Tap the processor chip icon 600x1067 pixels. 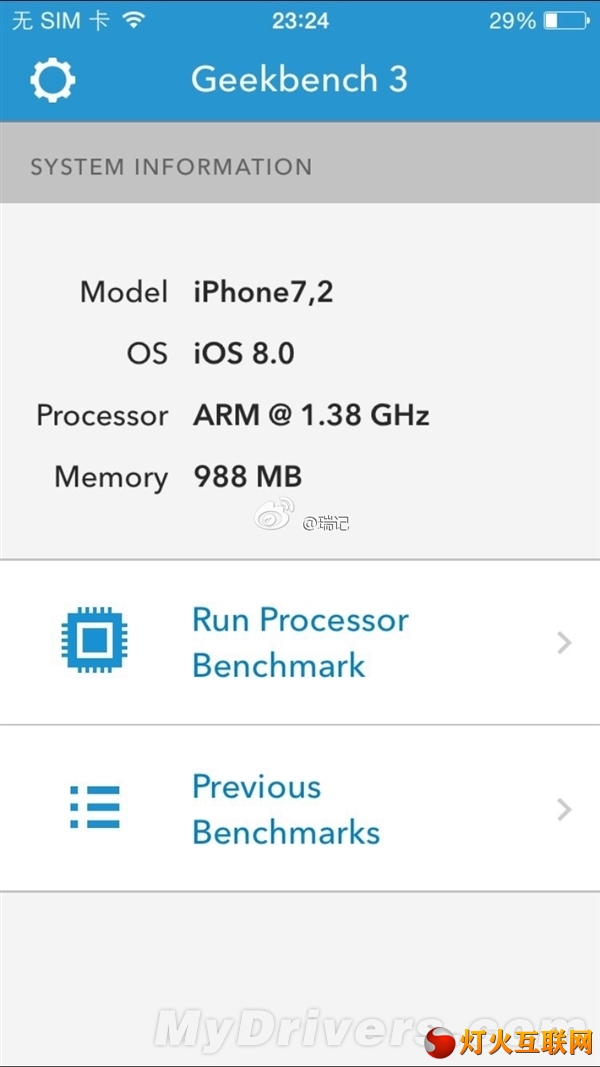click(x=94, y=640)
